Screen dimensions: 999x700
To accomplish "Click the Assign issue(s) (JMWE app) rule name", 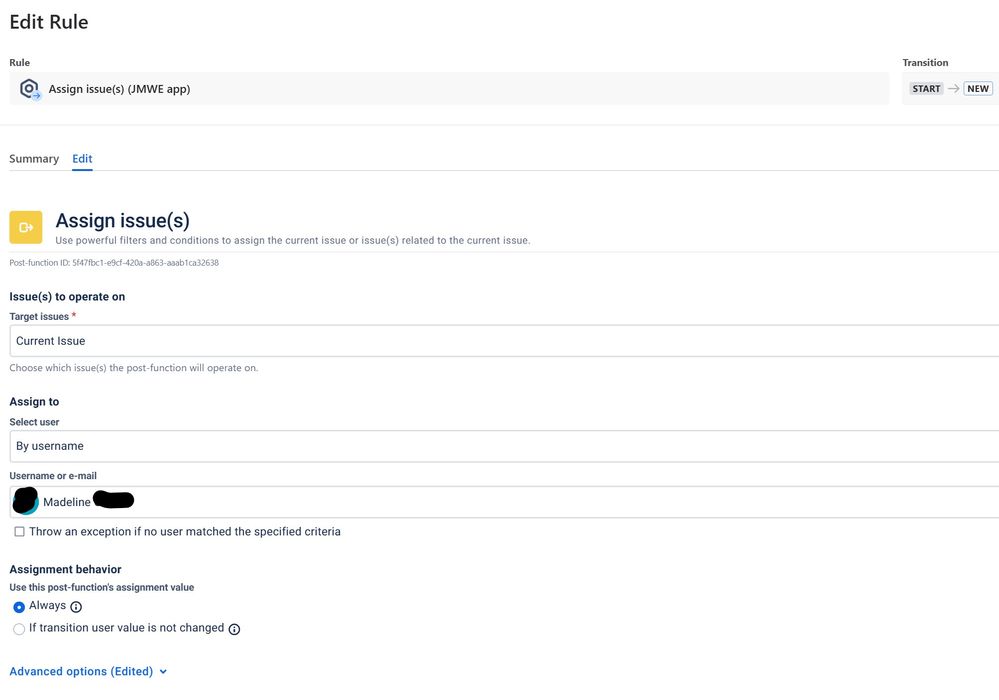I will coord(119,89).
